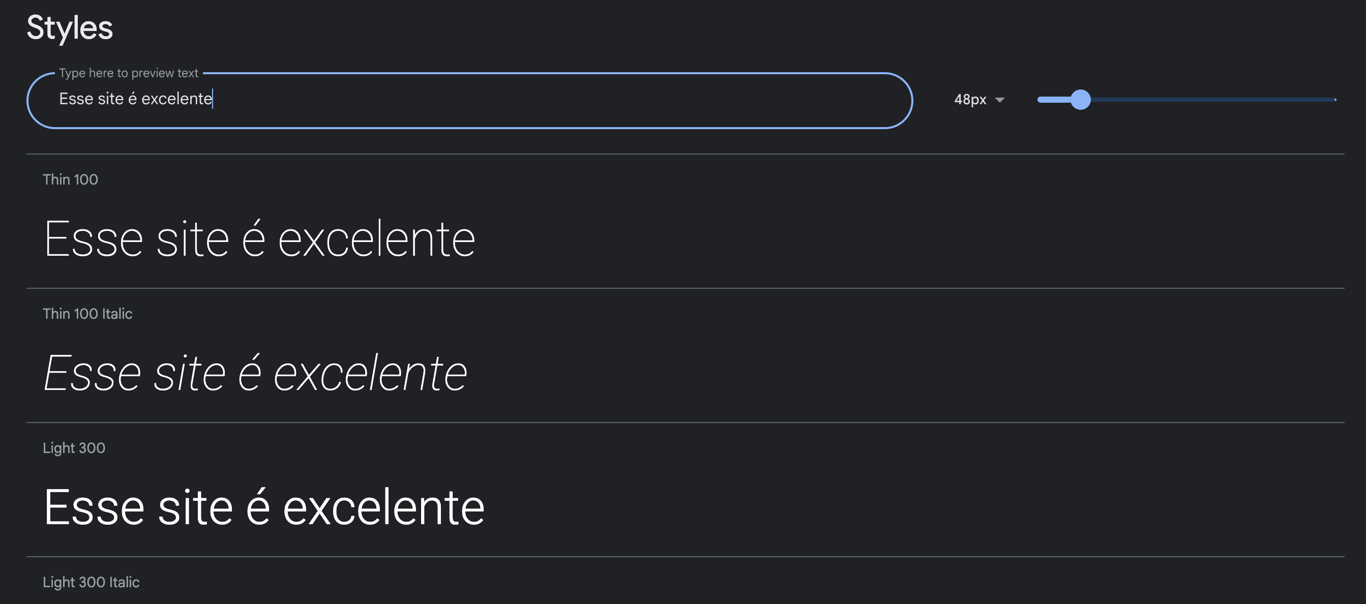The image size is (1366, 604).
Task: Click the Thin 100 preview sentence
Action: click(259, 238)
